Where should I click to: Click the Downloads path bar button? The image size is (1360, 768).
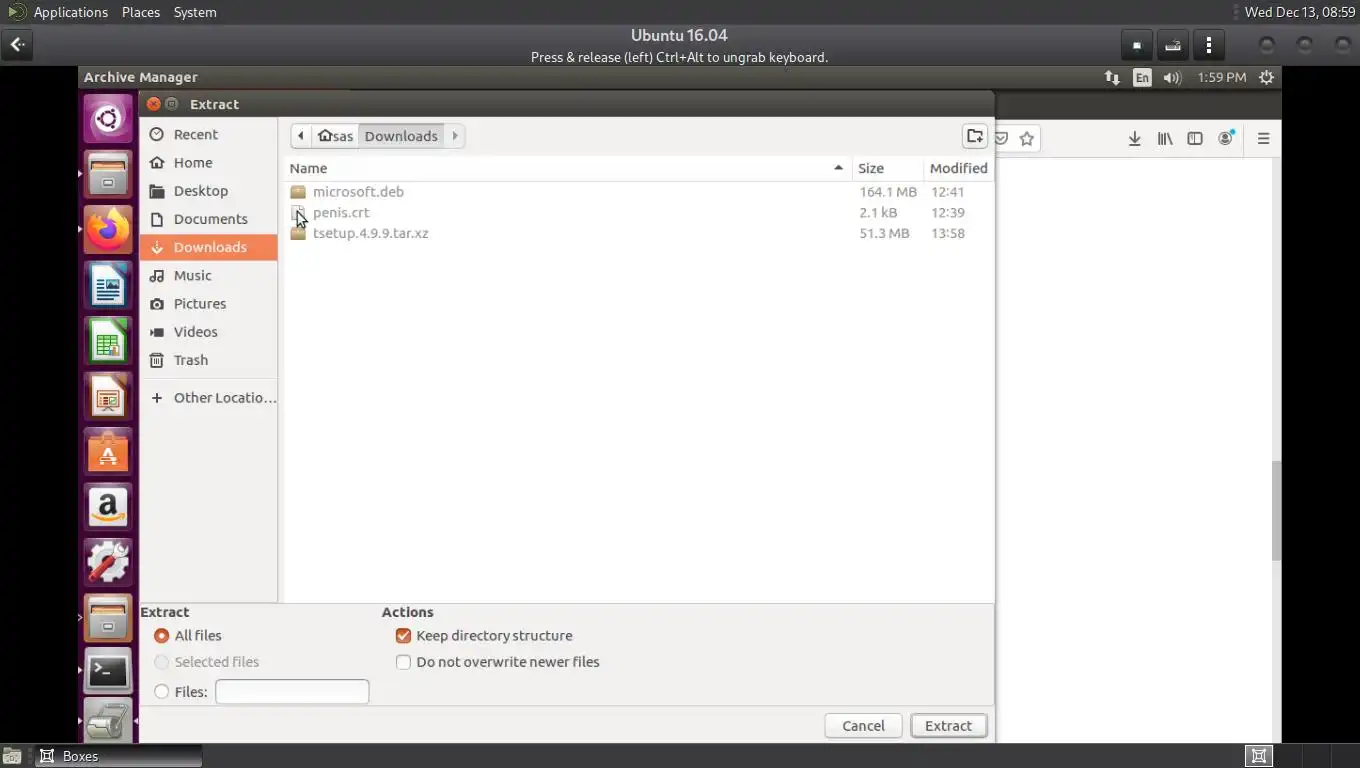pos(401,136)
